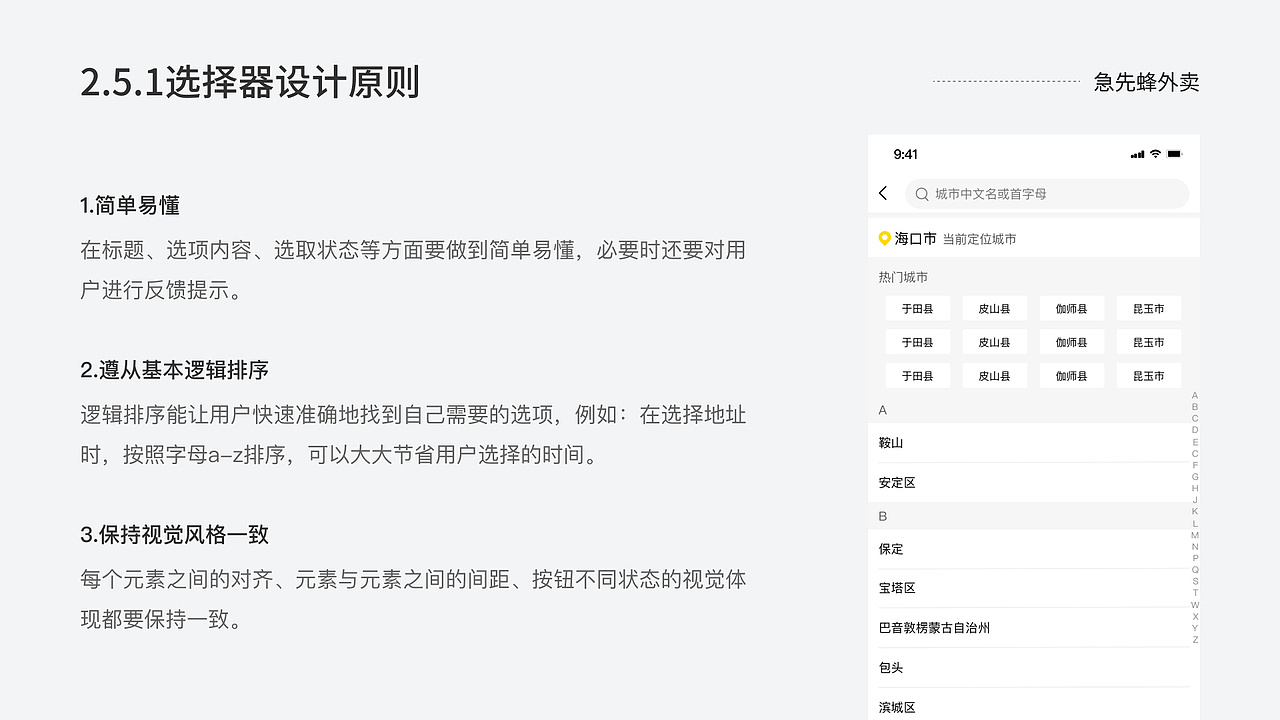
Task: Choose 保定 under section B
Action: [890, 549]
